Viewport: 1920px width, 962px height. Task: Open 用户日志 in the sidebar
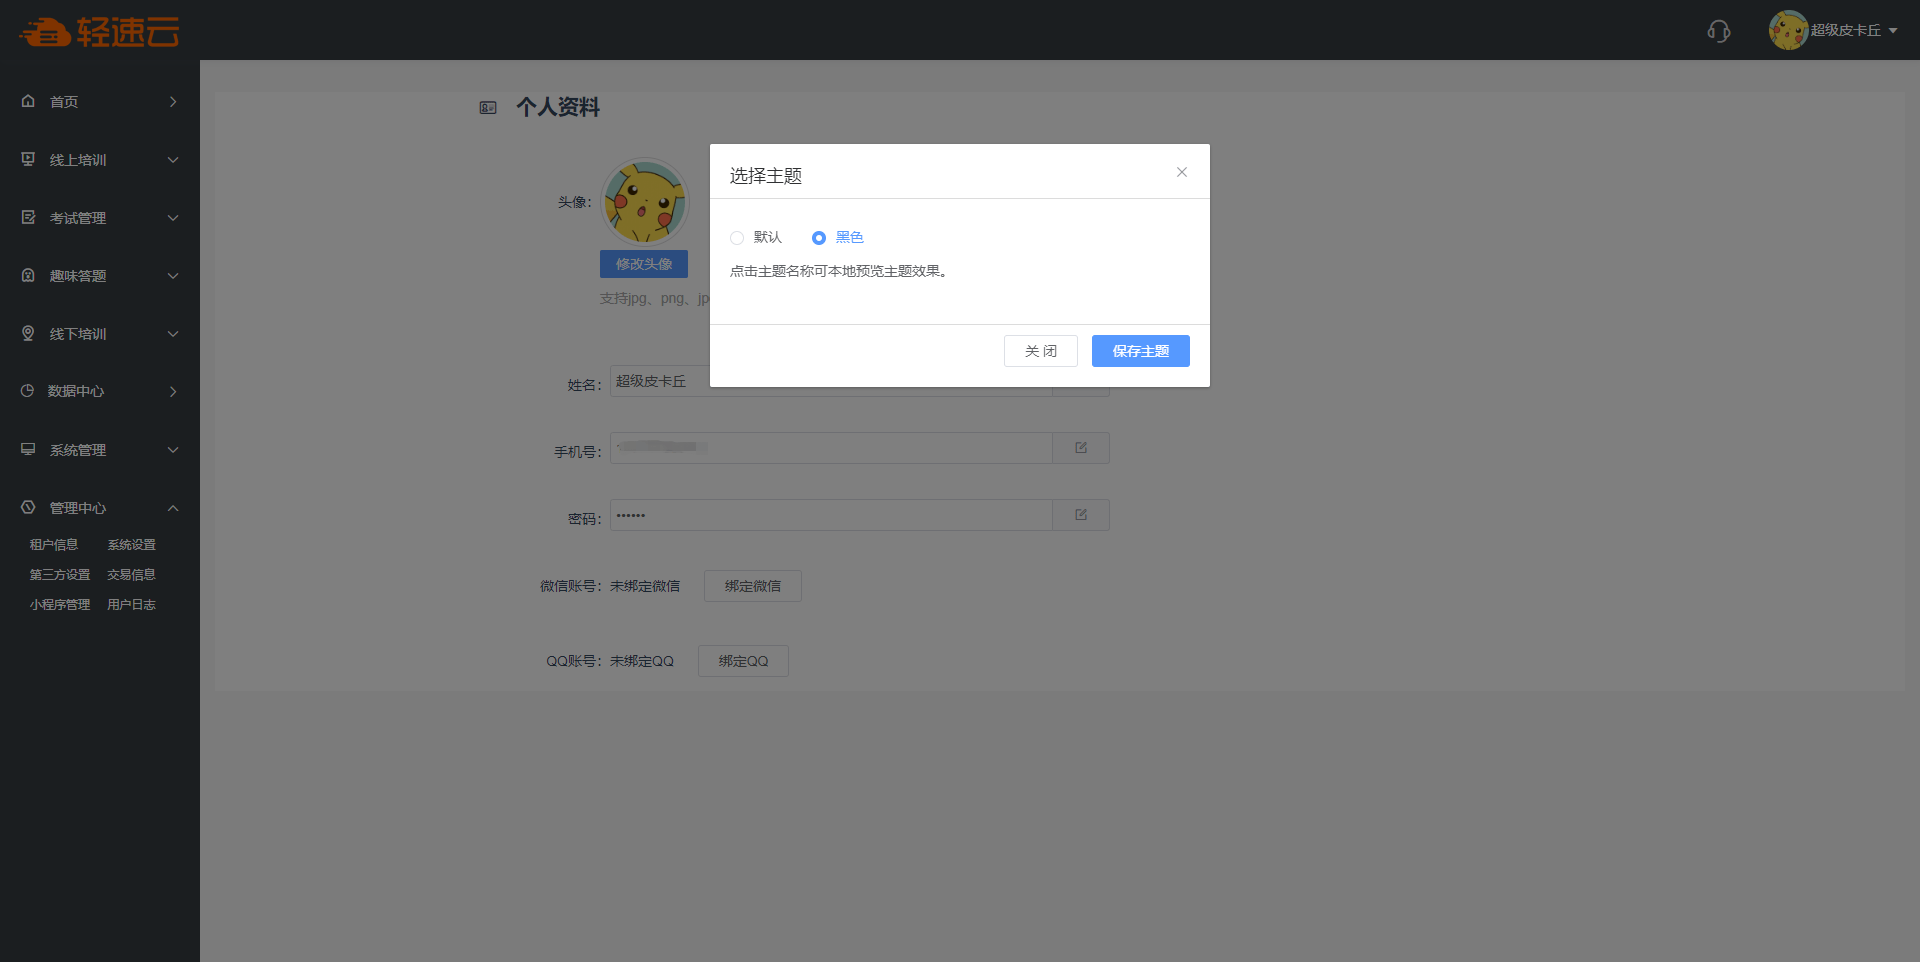[131, 605]
